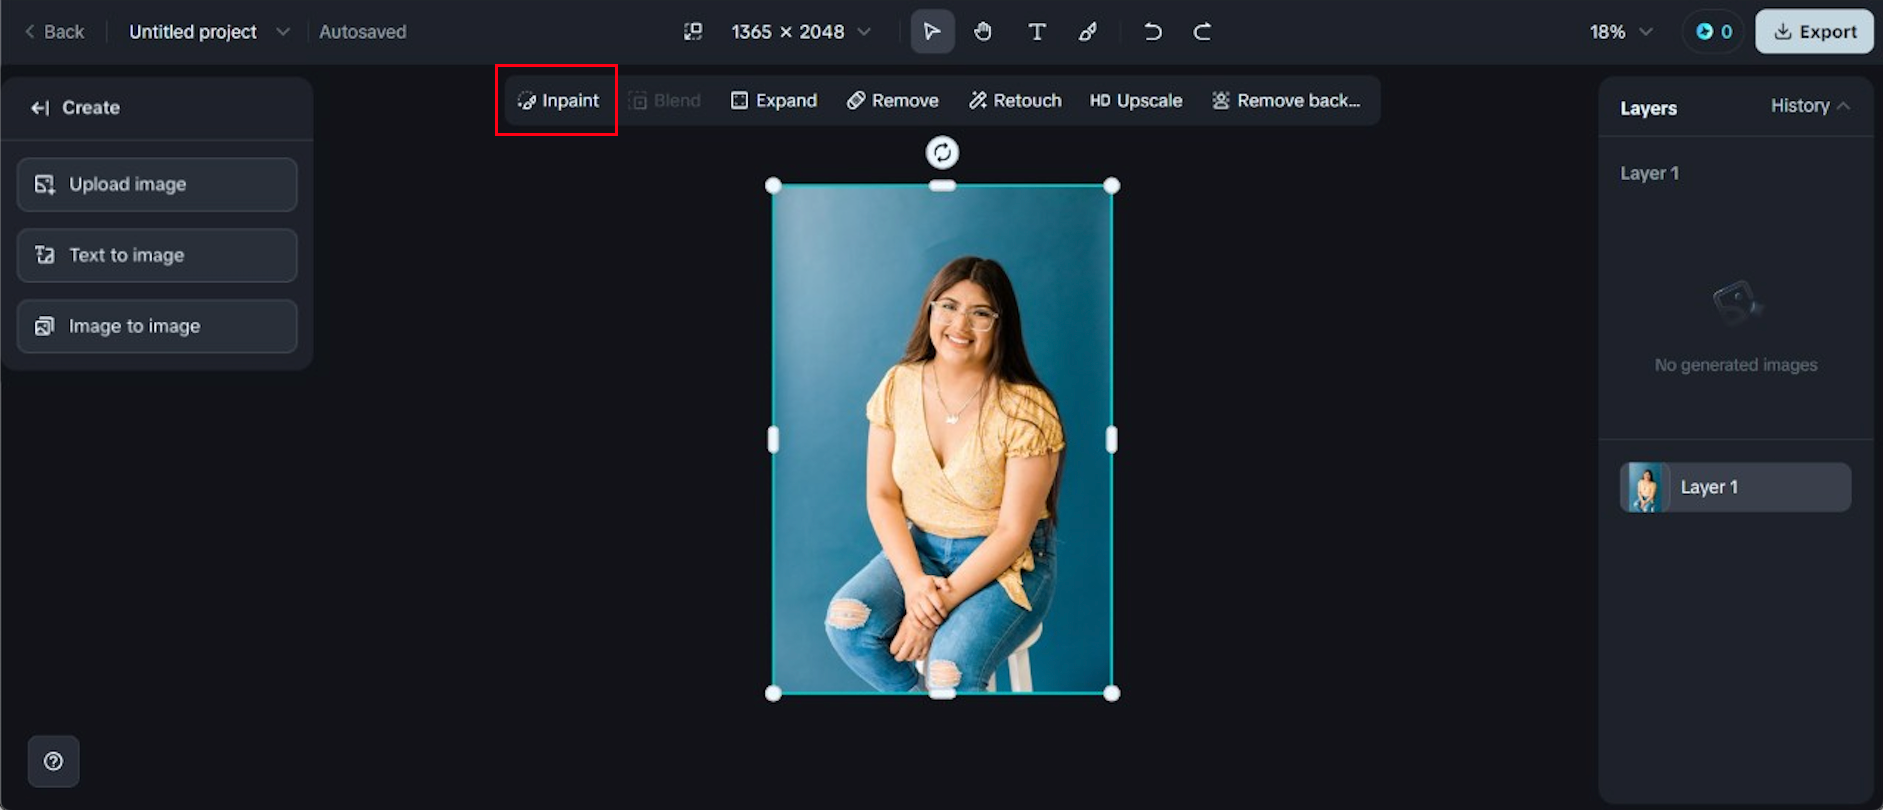Choose the Retouch tool
This screenshot has width=1883, height=810.
pos(1014,101)
